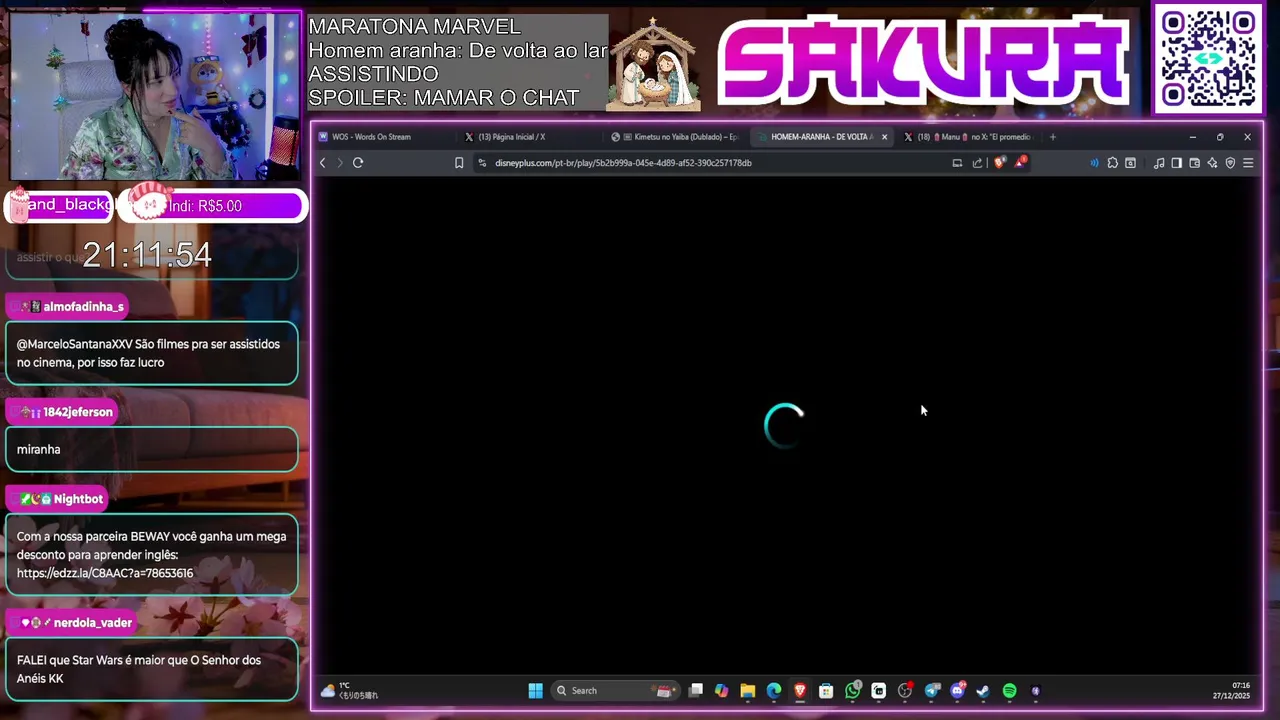Toggle the browser sidebar panel
Screen dimensions: 1280x720
pos(1176,163)
